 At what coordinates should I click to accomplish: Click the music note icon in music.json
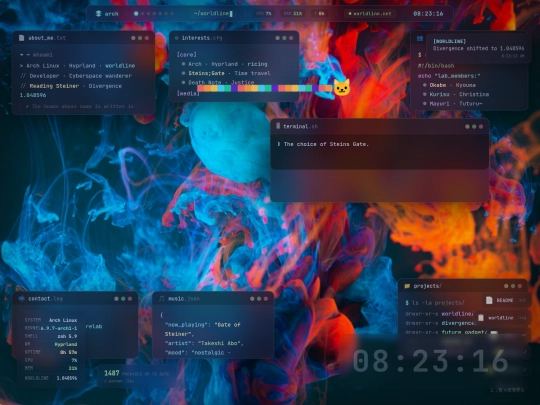[162, 299]
